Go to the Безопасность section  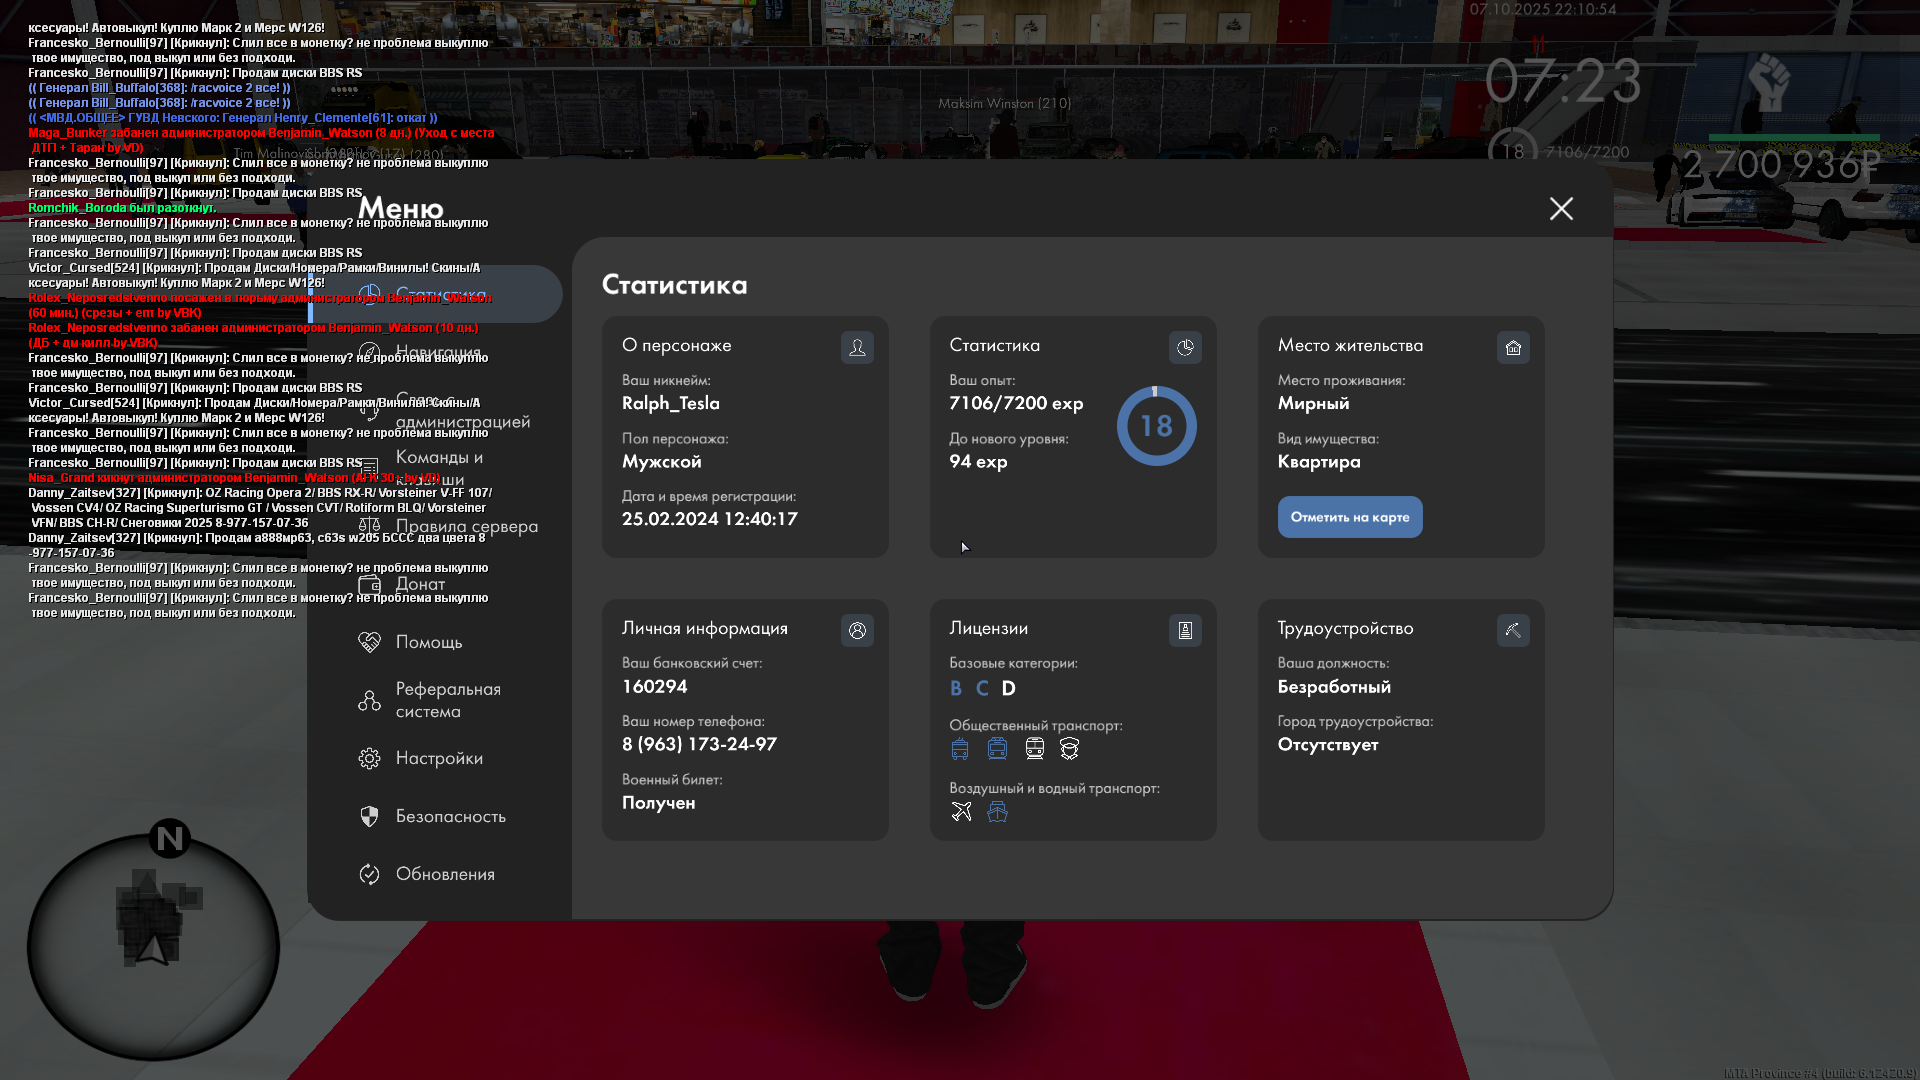coord(450,816)
